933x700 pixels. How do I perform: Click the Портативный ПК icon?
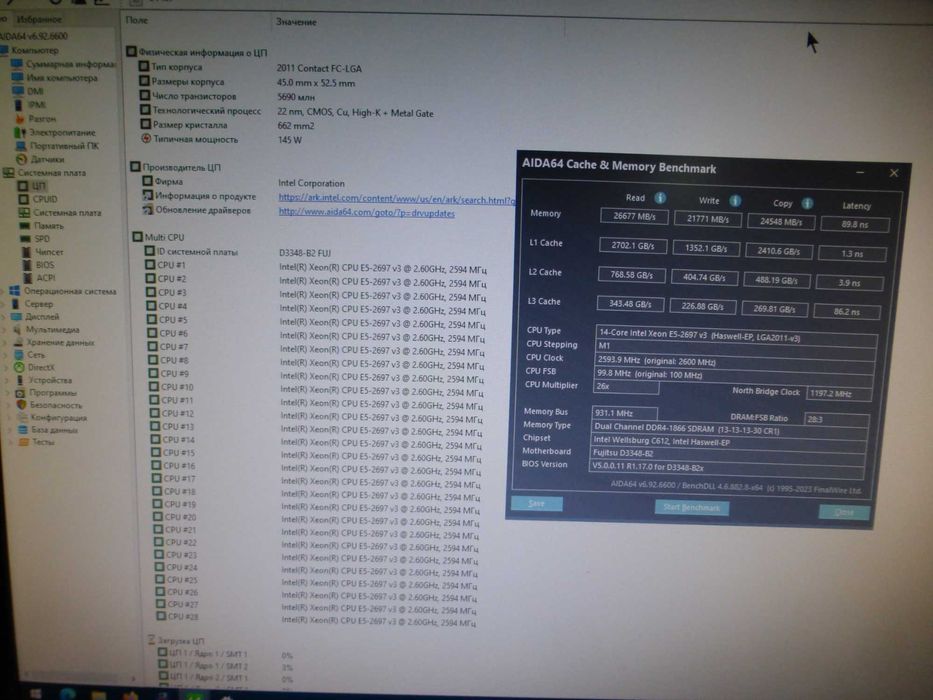(x=21, y=146)
